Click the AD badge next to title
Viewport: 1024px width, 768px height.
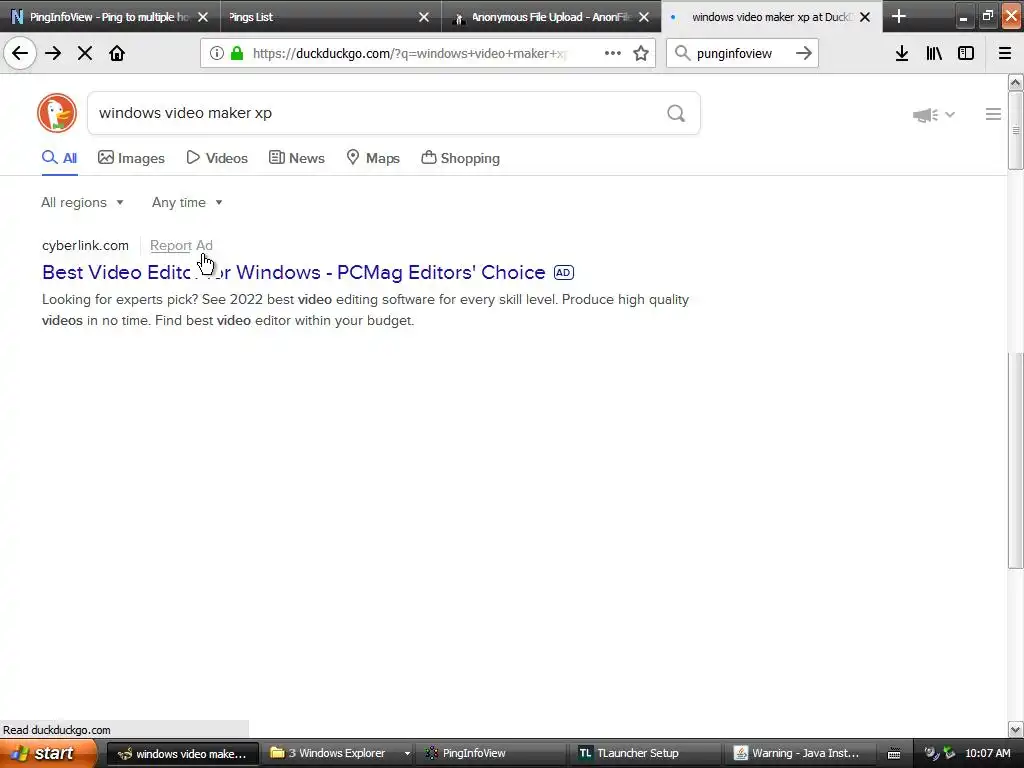[564, 272]
